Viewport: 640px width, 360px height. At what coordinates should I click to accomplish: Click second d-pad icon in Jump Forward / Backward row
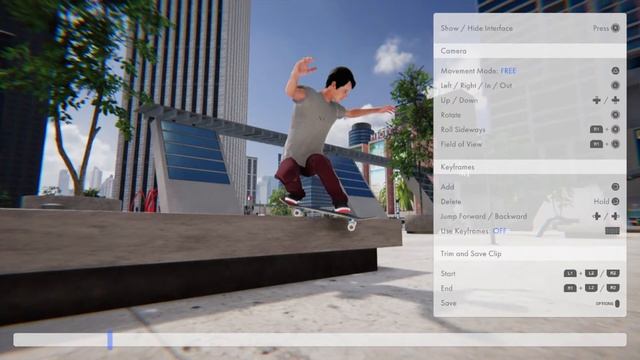click(615, 216)
